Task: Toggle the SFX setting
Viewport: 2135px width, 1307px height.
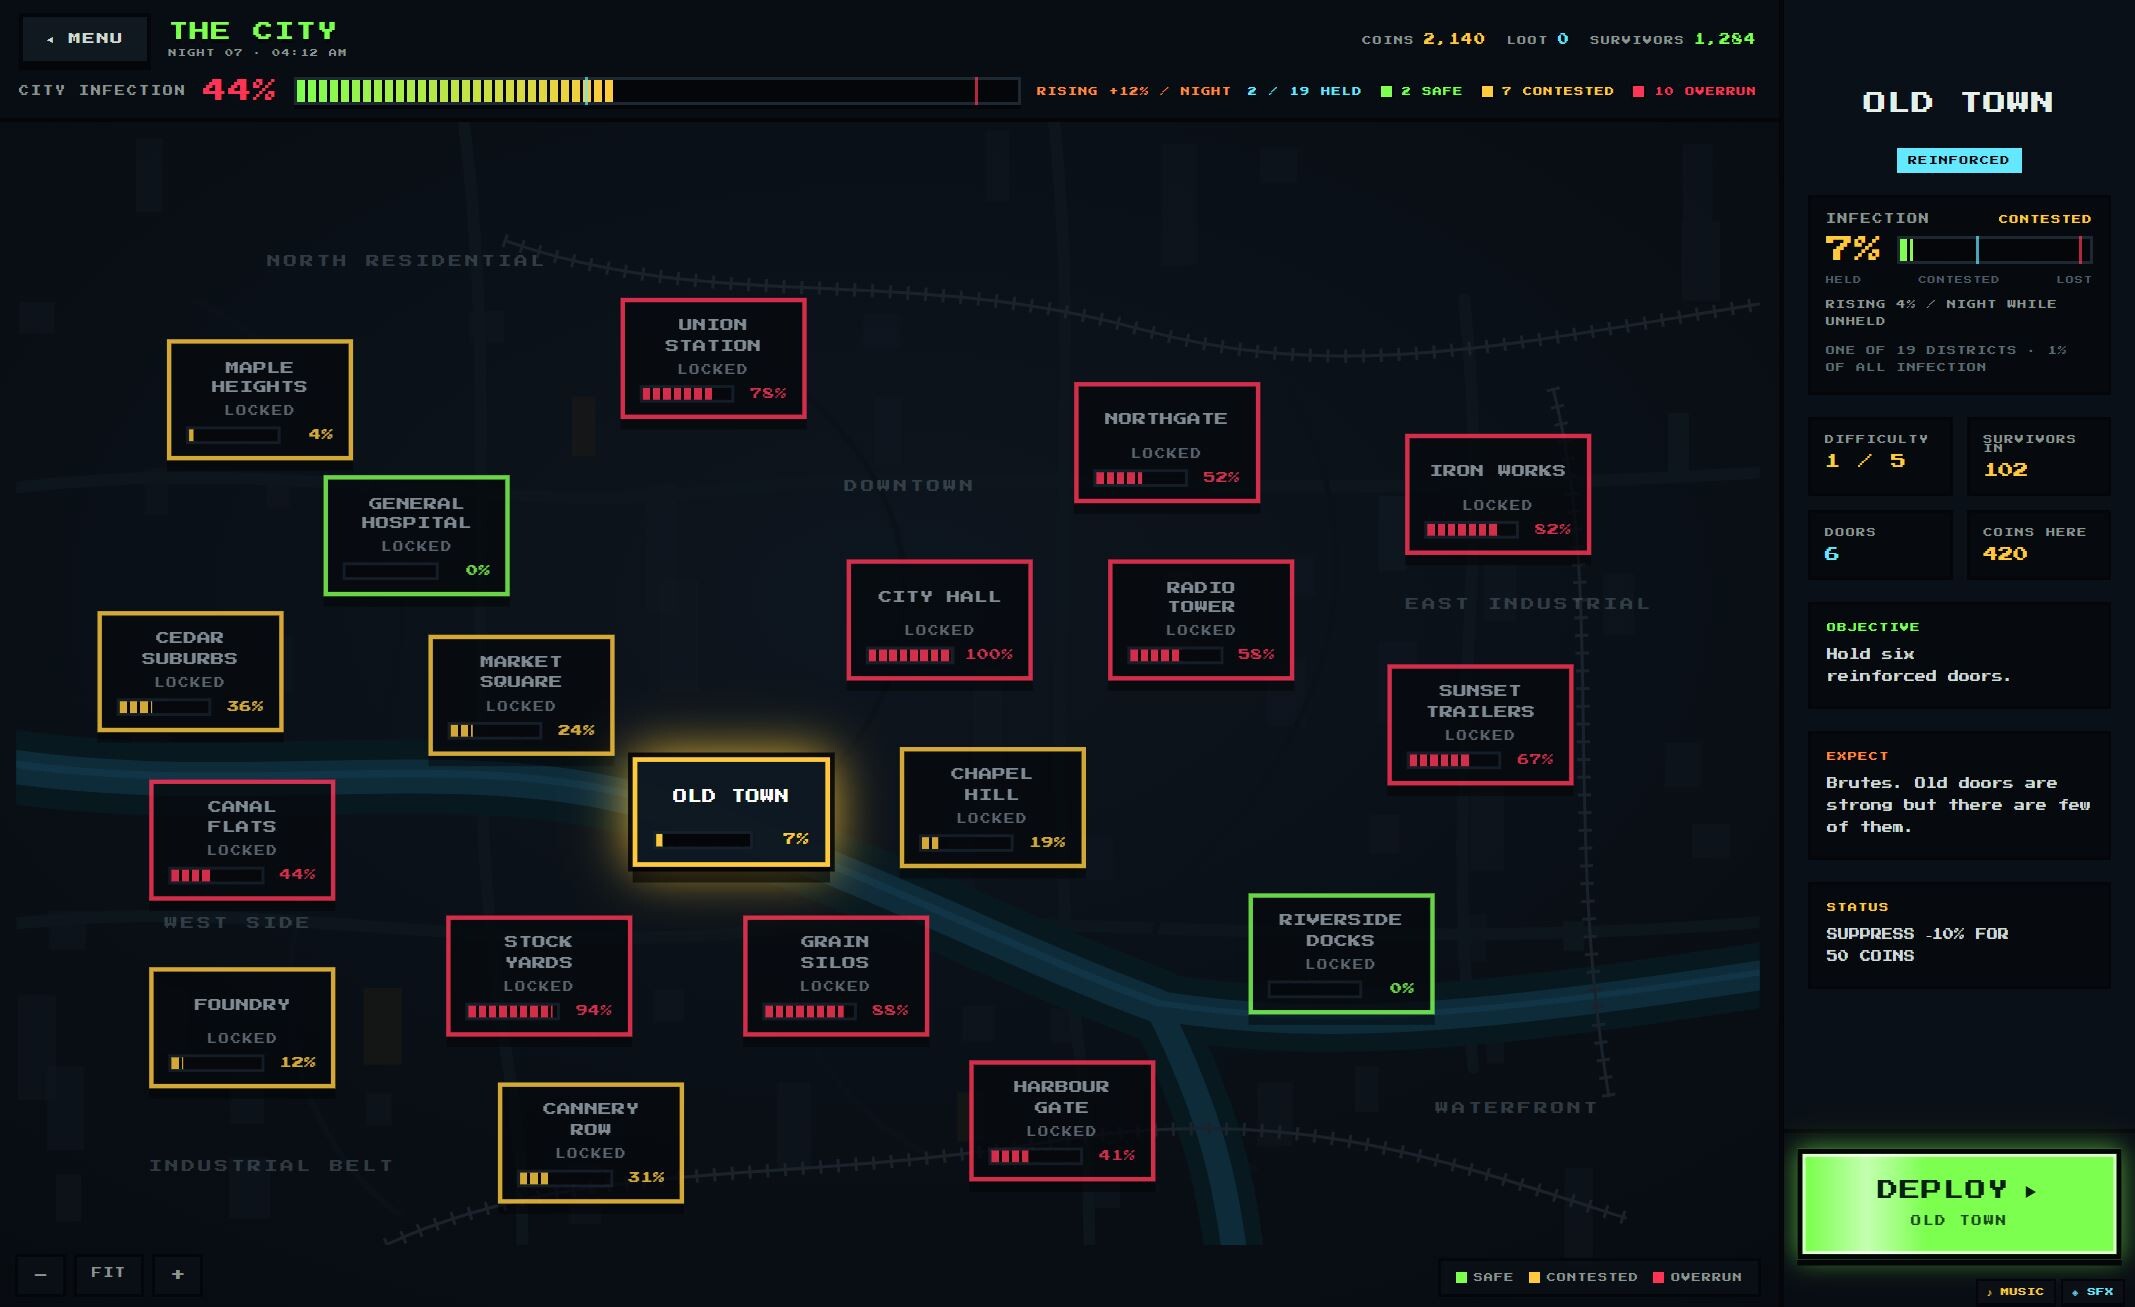Action: [x=2093, y=1292]
